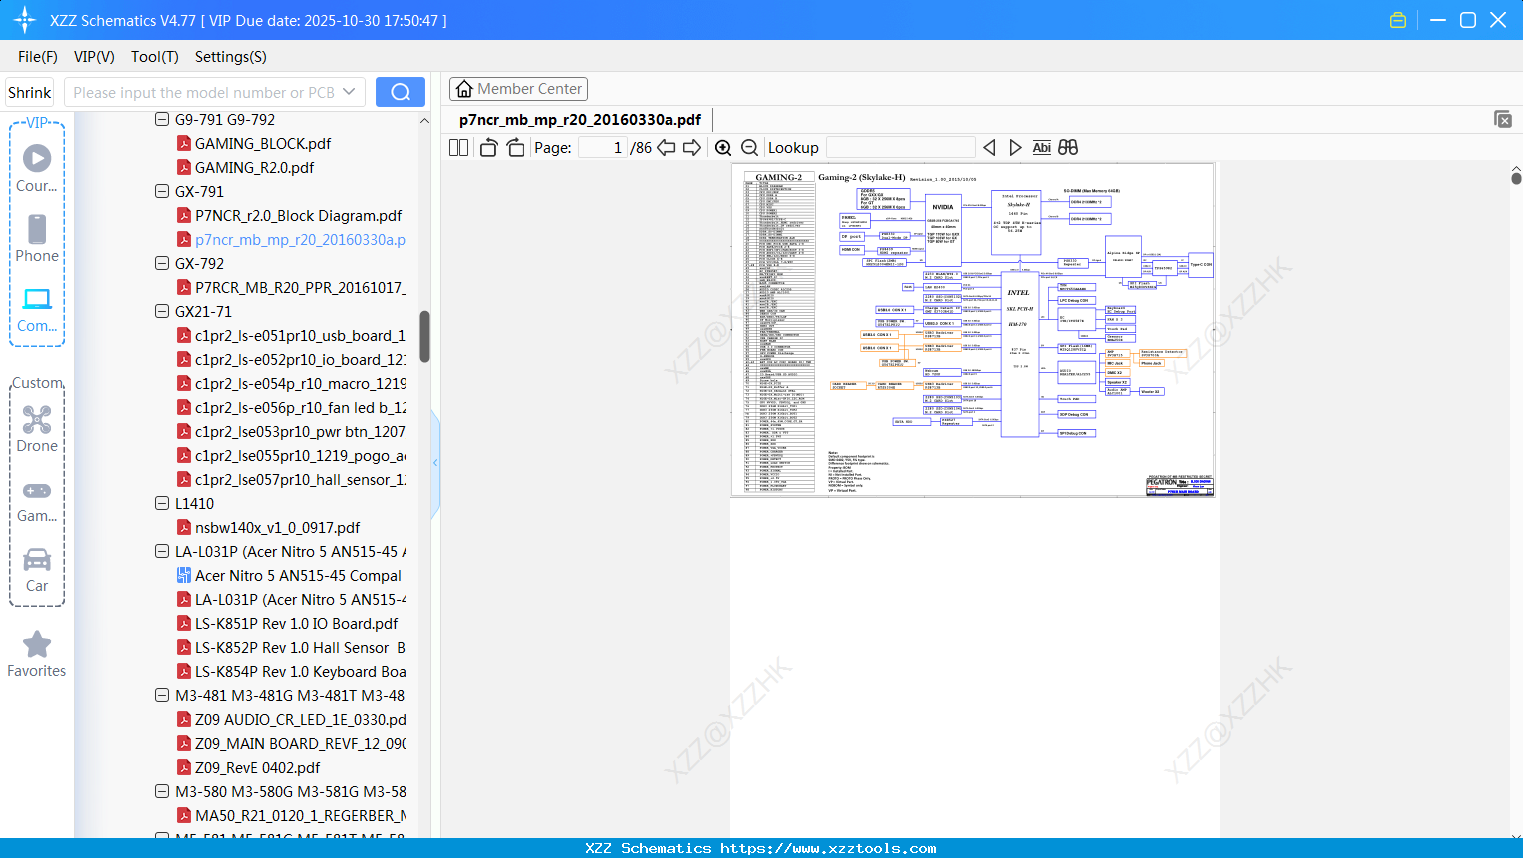Open the Settings(S) menu
This screenshot has height=858, width=1523.
click(x=231, y=57)
